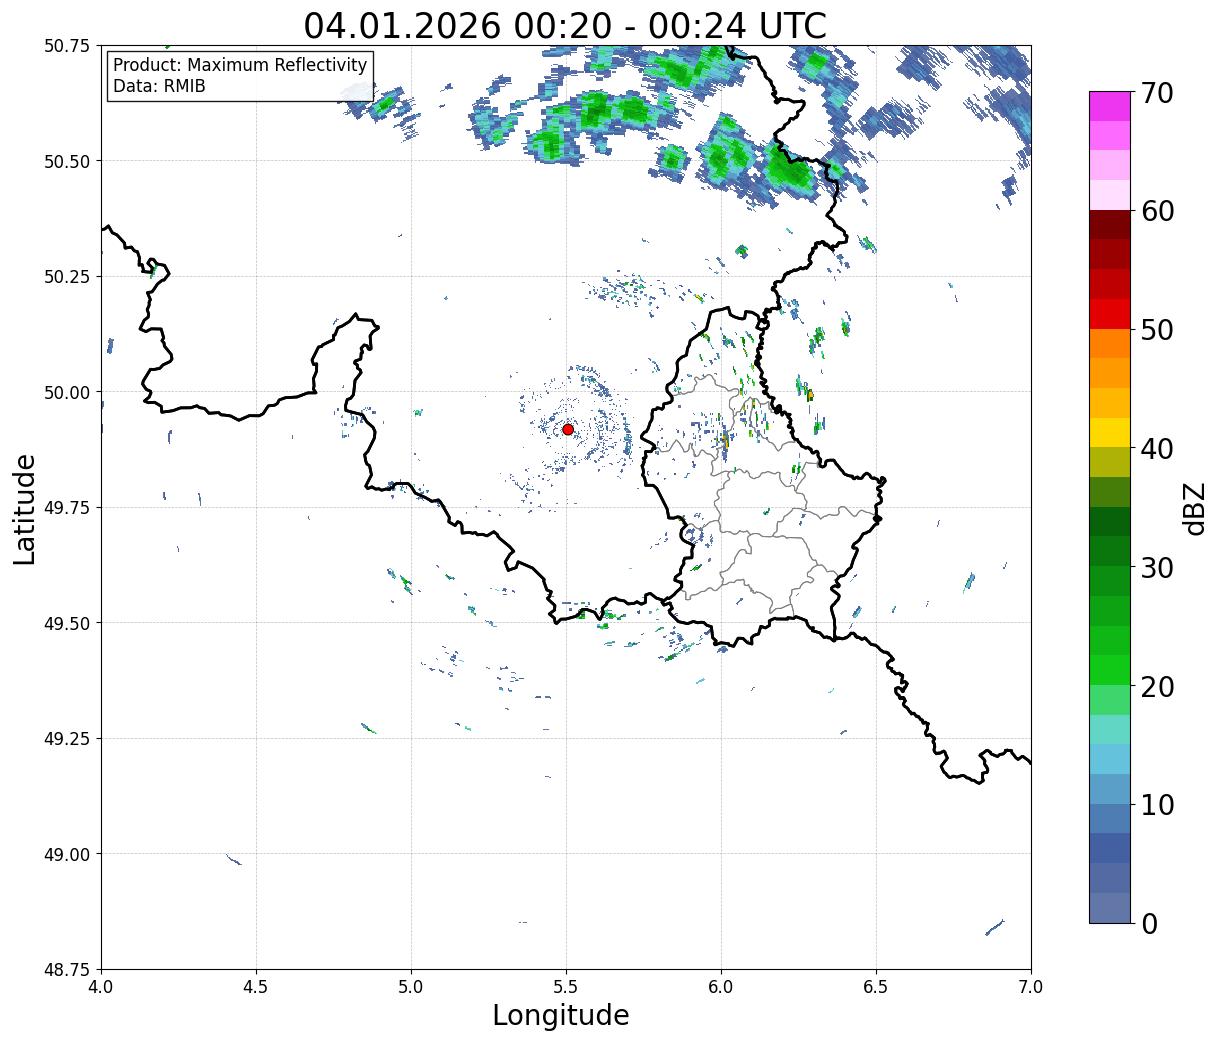Click latitude tick label 49.00
Screen dimensions: 1219x1040
[x=66, y=854]
